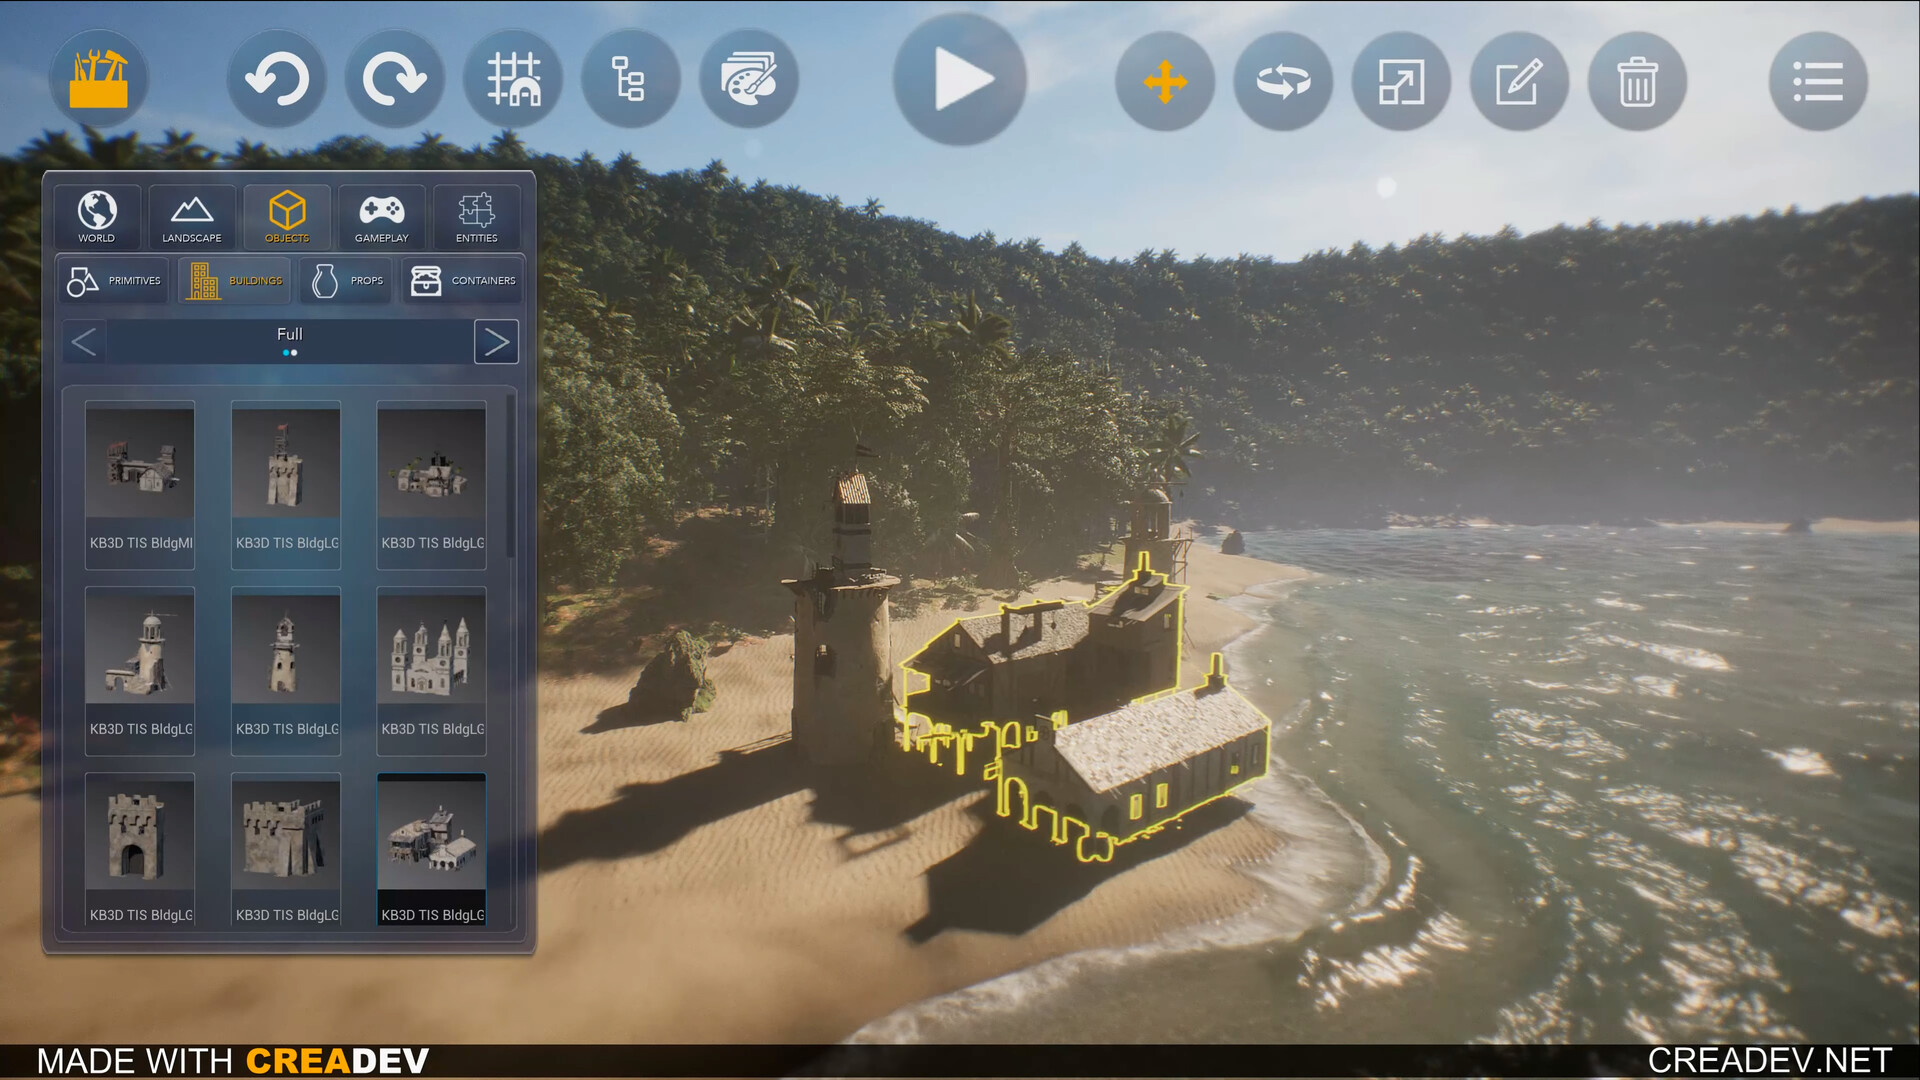Select the scale tool

[x=1400, y=83]
